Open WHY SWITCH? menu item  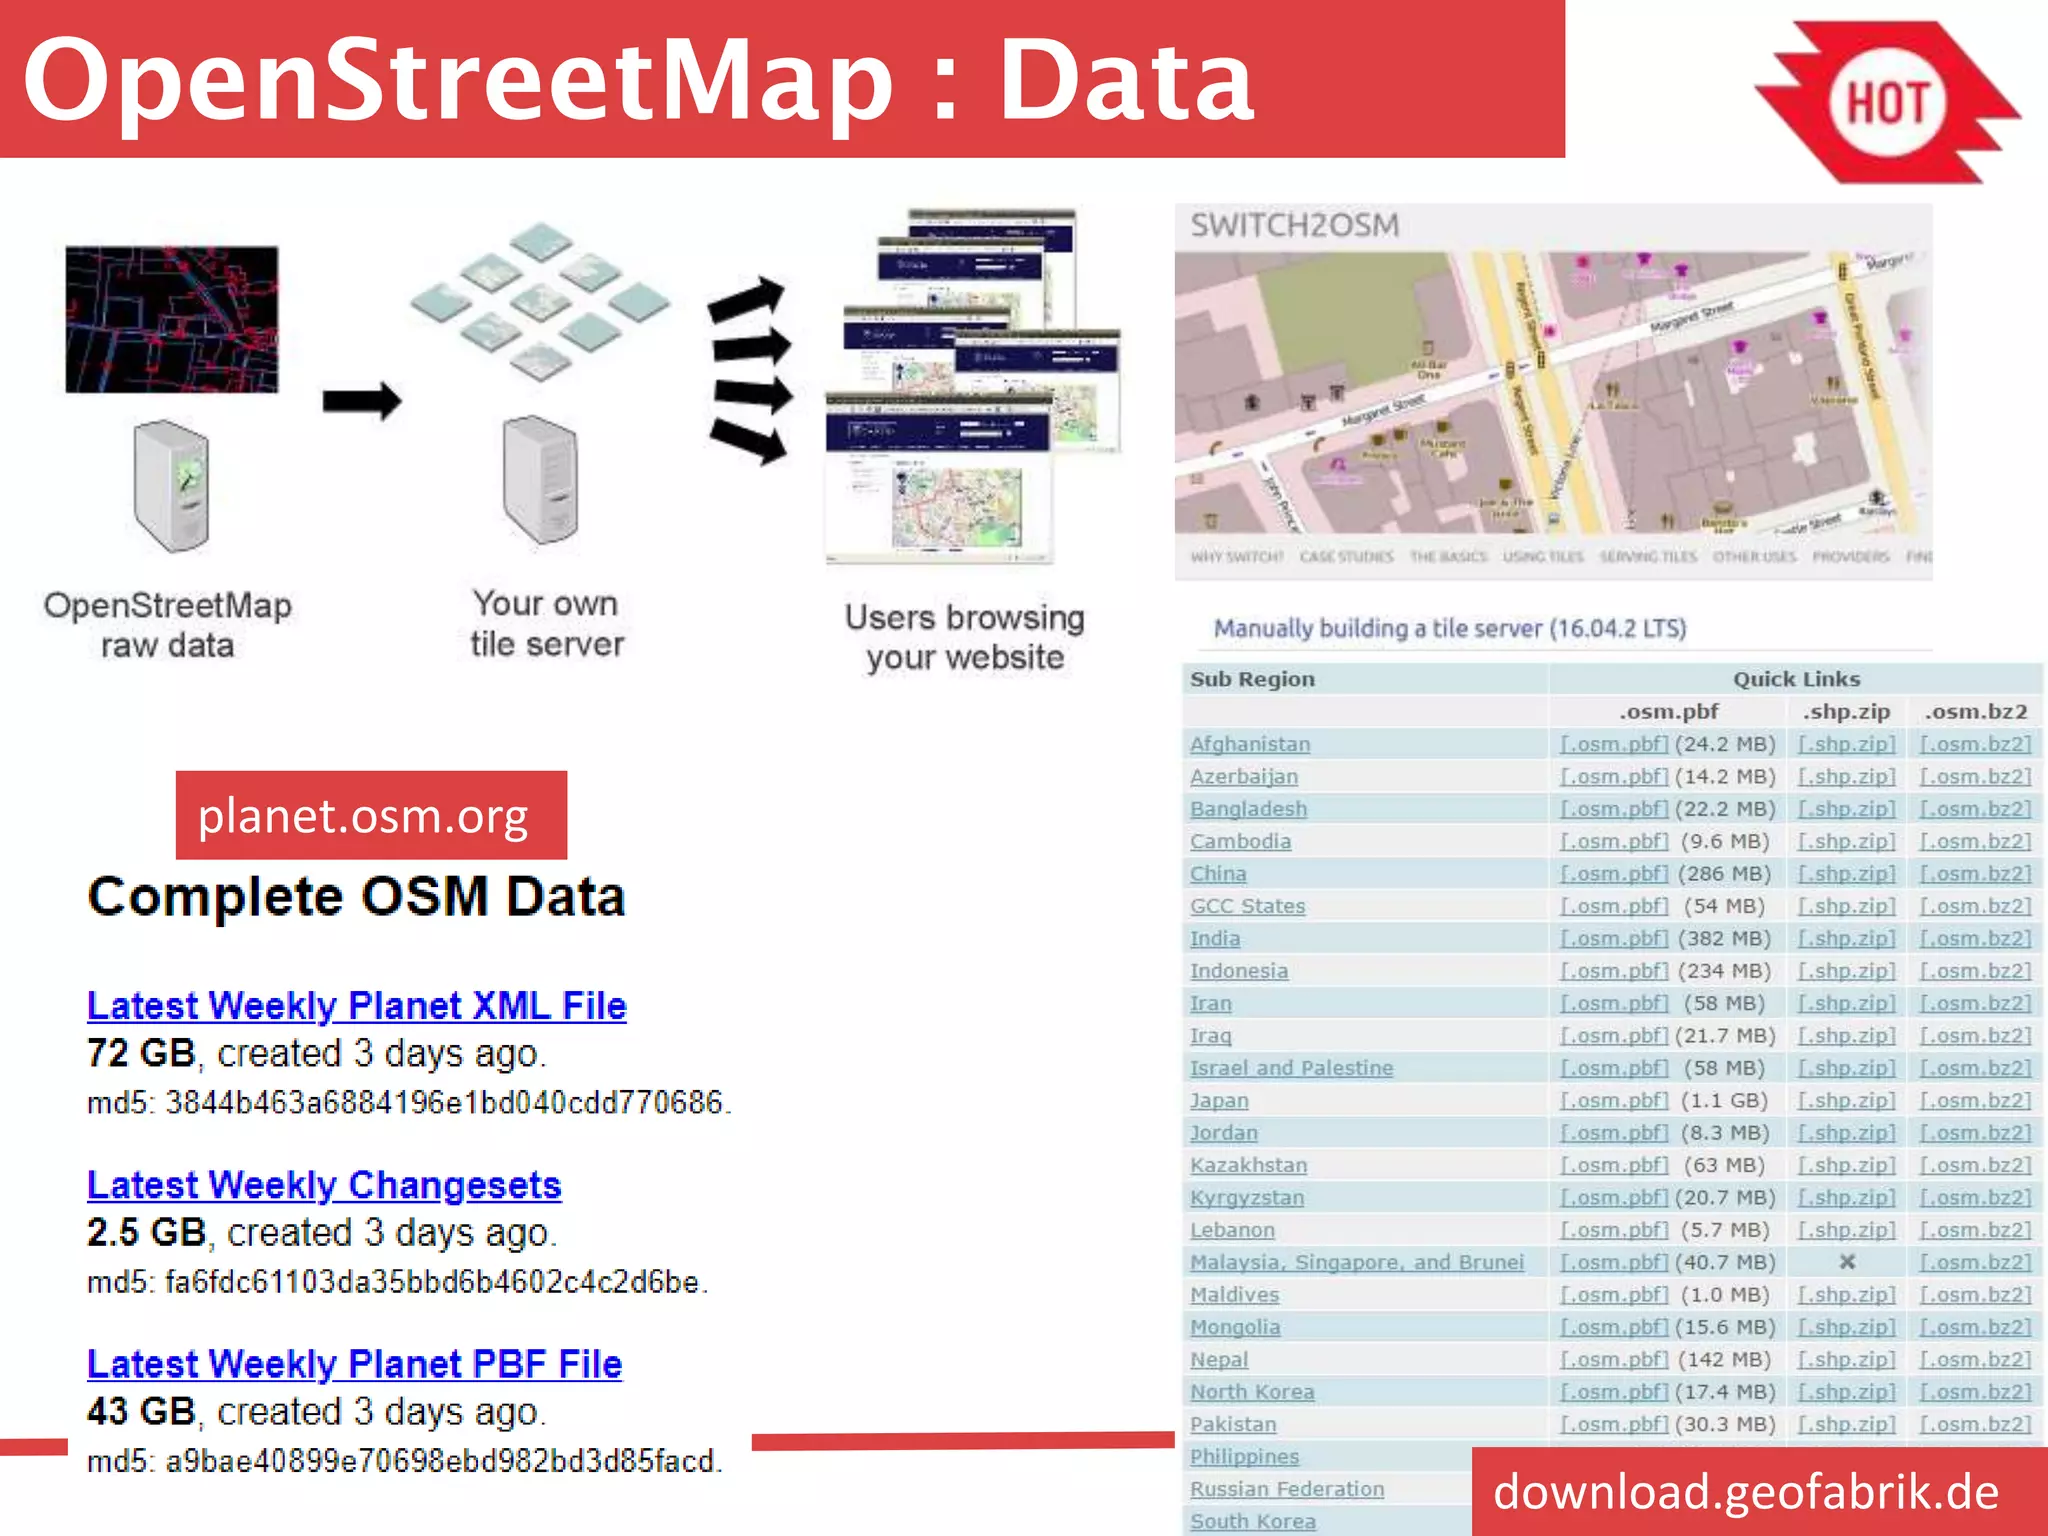tap(1236, 557)
